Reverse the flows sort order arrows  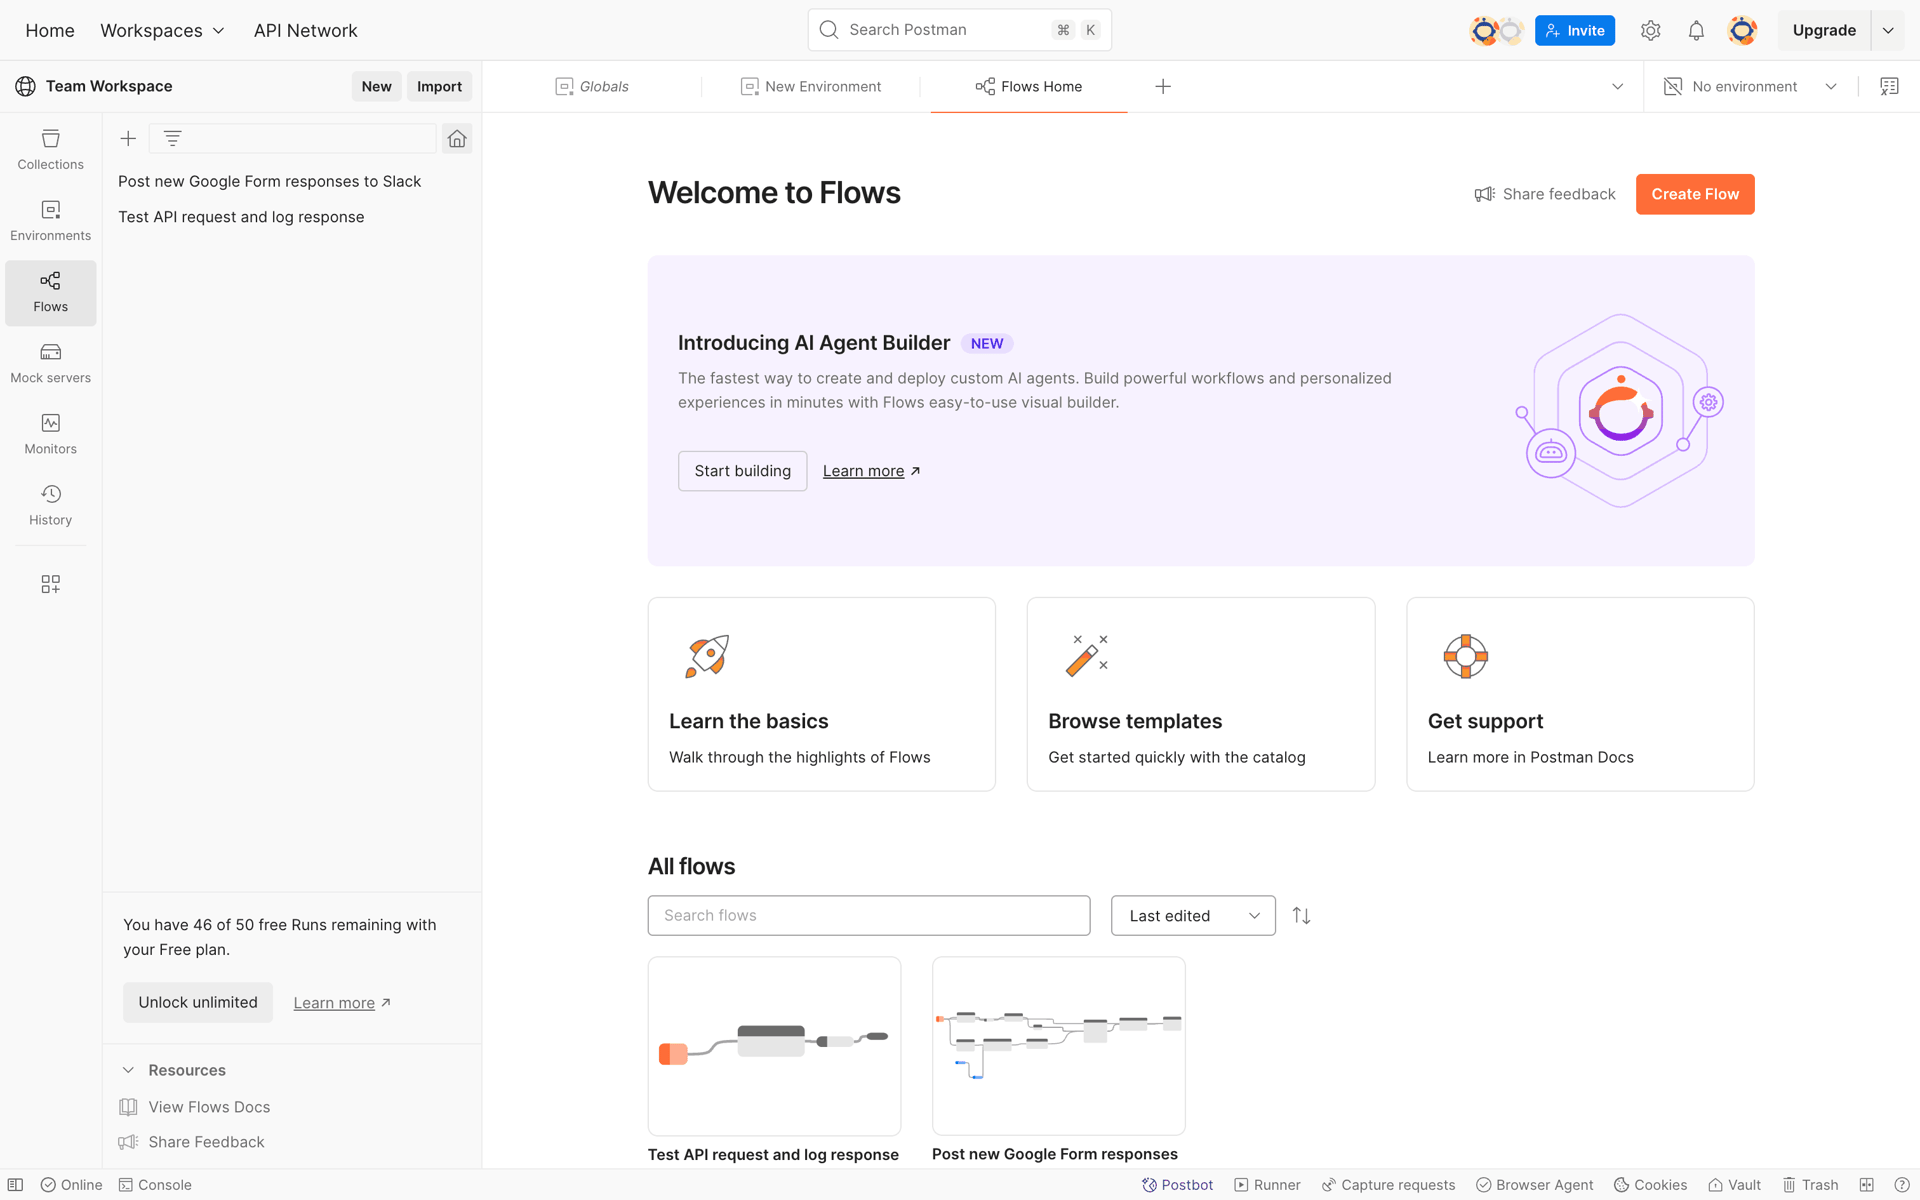point(1301,915)
